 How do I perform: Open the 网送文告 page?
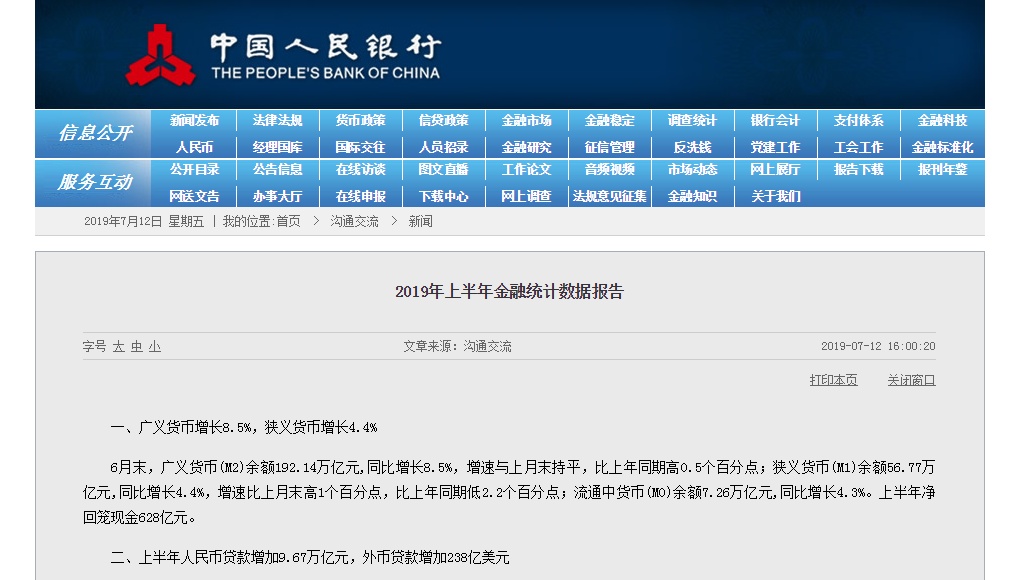click(x=194, y=196)
